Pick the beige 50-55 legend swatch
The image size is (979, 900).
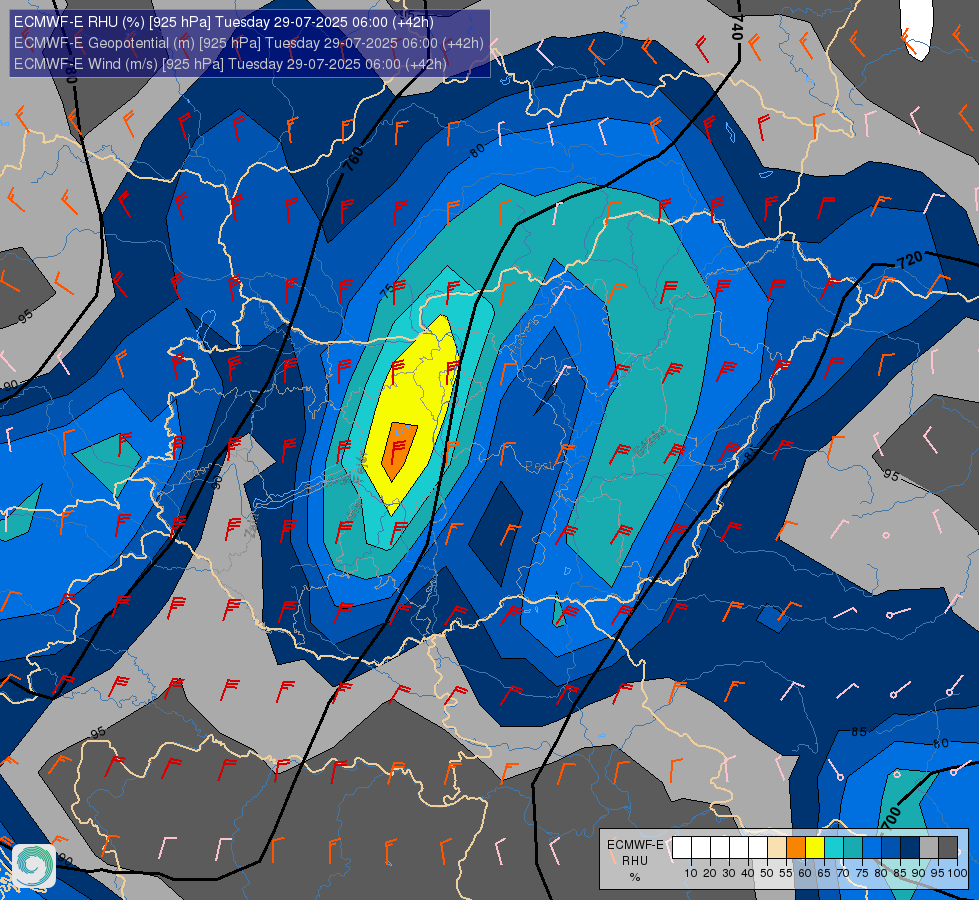pyautogui.click(x=777, y=848)
